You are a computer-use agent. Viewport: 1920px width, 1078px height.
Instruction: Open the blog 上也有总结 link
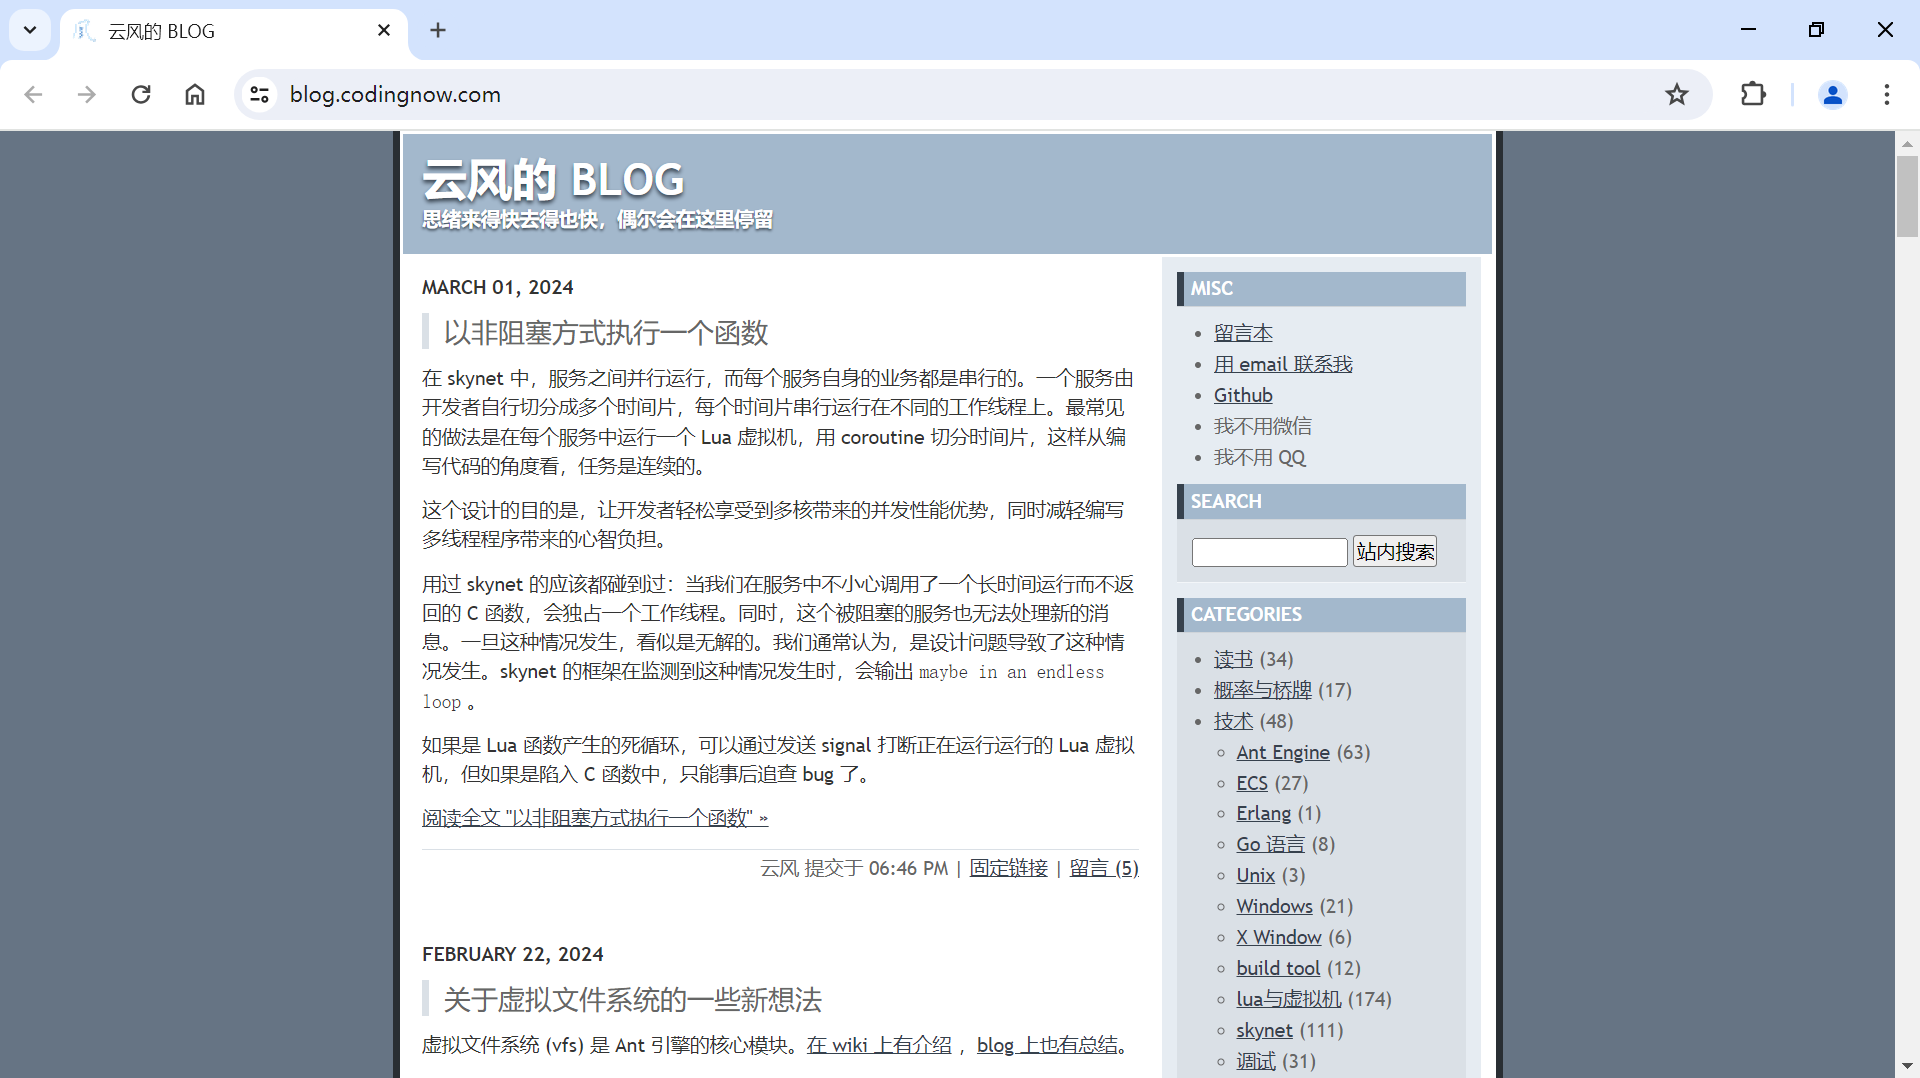[1047, 1045]
